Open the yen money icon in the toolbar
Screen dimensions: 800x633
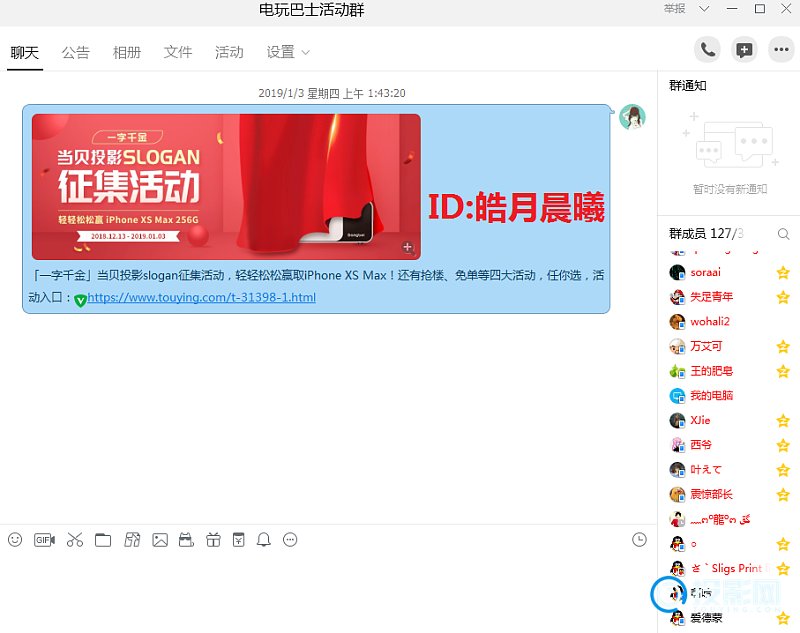pyautogui.click(x=238, y=540)
